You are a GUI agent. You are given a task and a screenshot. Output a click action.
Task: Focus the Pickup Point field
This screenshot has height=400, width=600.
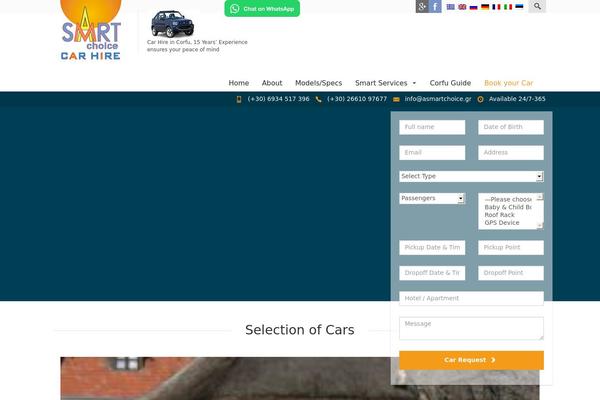pos(511,248)
